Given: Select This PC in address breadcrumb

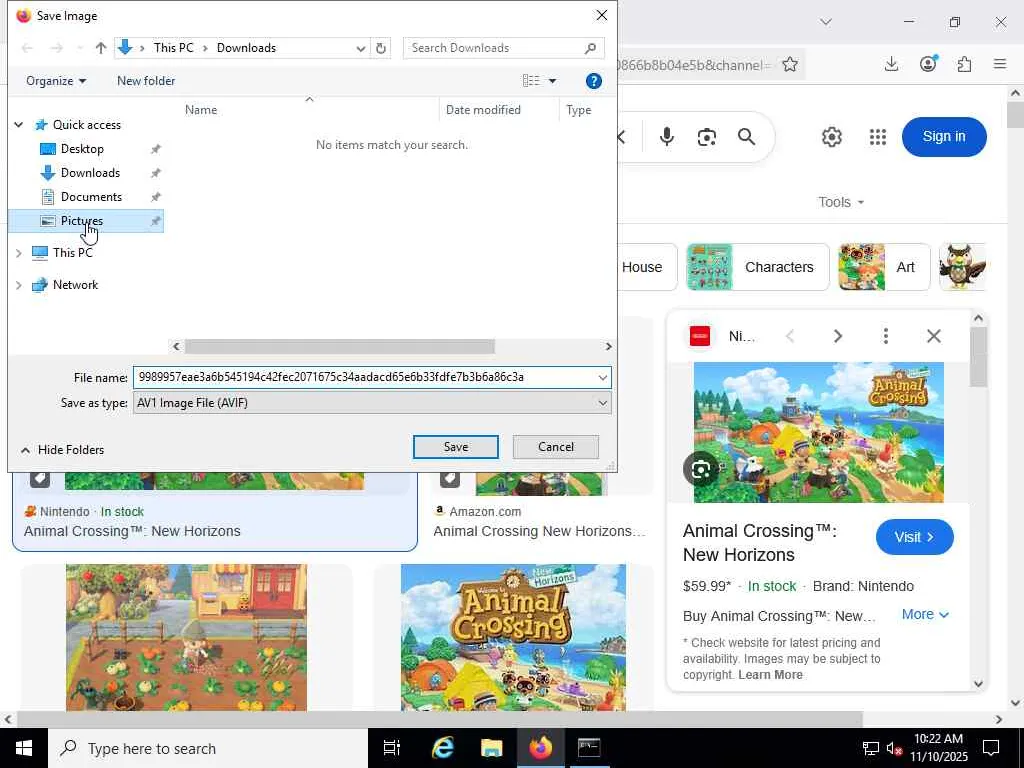Looking at the screenshot, I should point(174,48).
